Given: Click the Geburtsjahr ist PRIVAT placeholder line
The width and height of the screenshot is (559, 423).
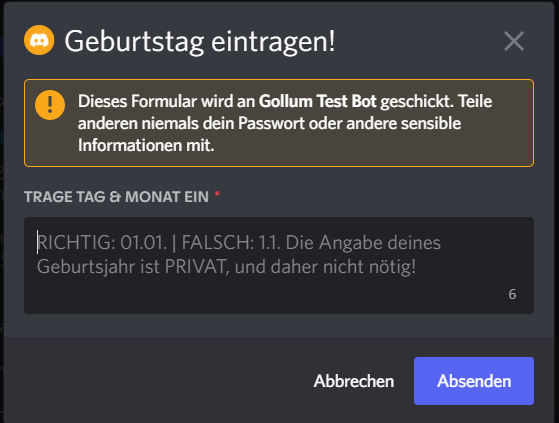Looking at the screenshot, I should point(226,267).
